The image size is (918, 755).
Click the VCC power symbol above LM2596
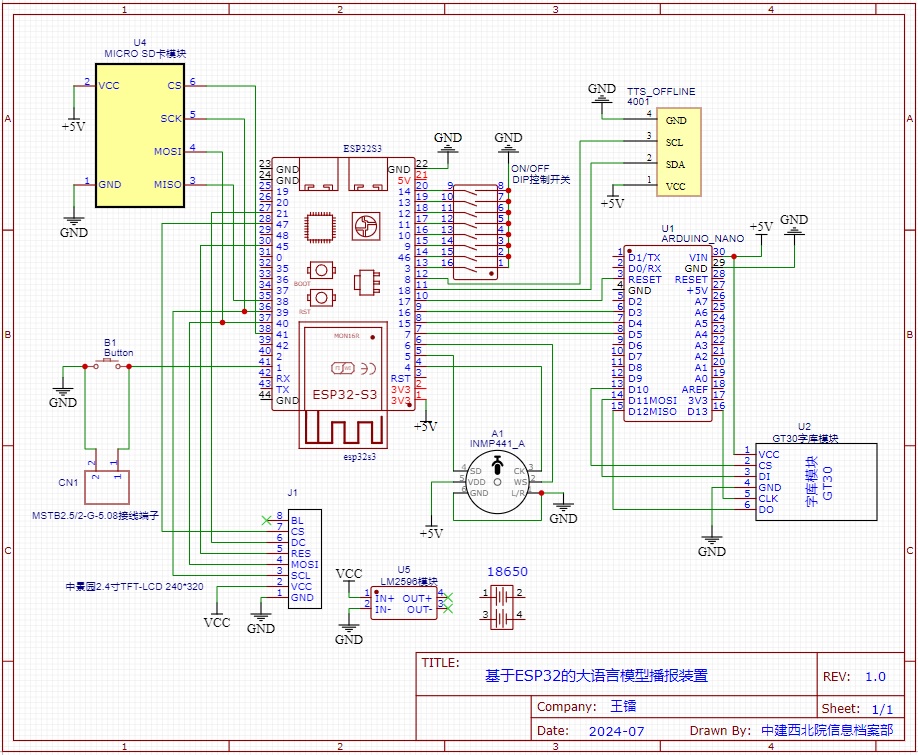[349, 574]
